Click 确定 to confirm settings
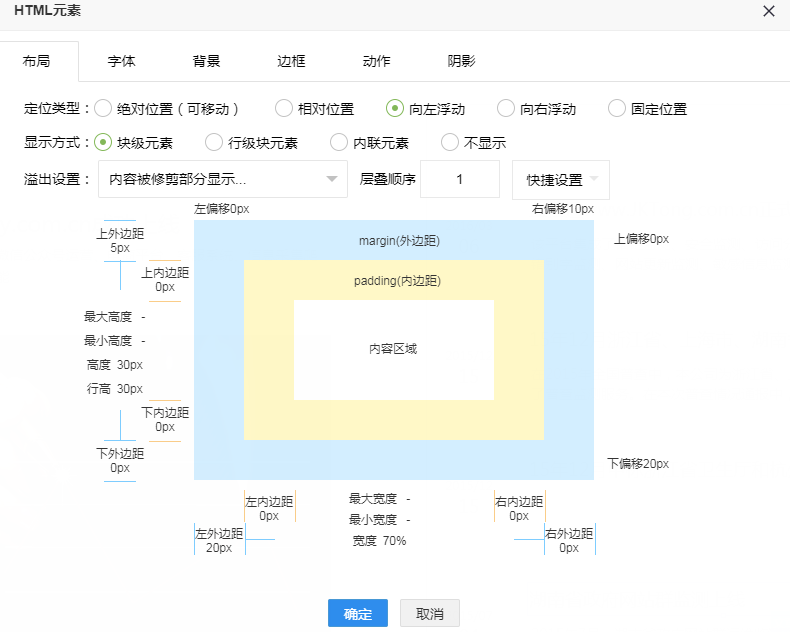 click(357, 614)
